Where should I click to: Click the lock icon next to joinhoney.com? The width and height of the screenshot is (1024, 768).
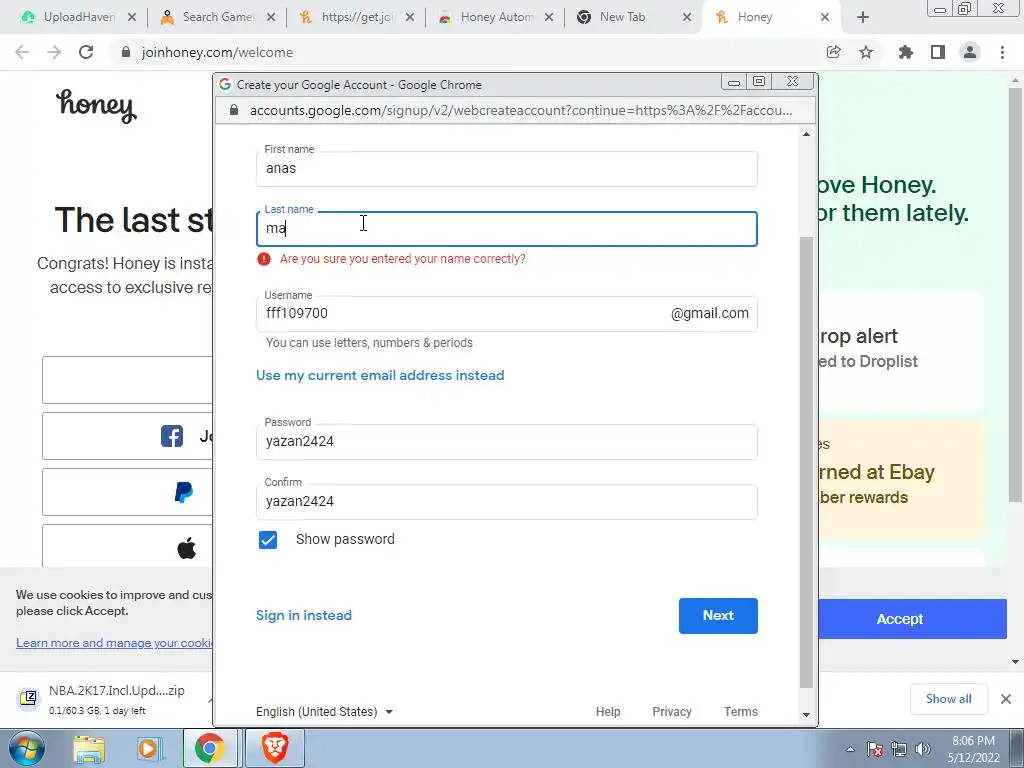[126, 52]
